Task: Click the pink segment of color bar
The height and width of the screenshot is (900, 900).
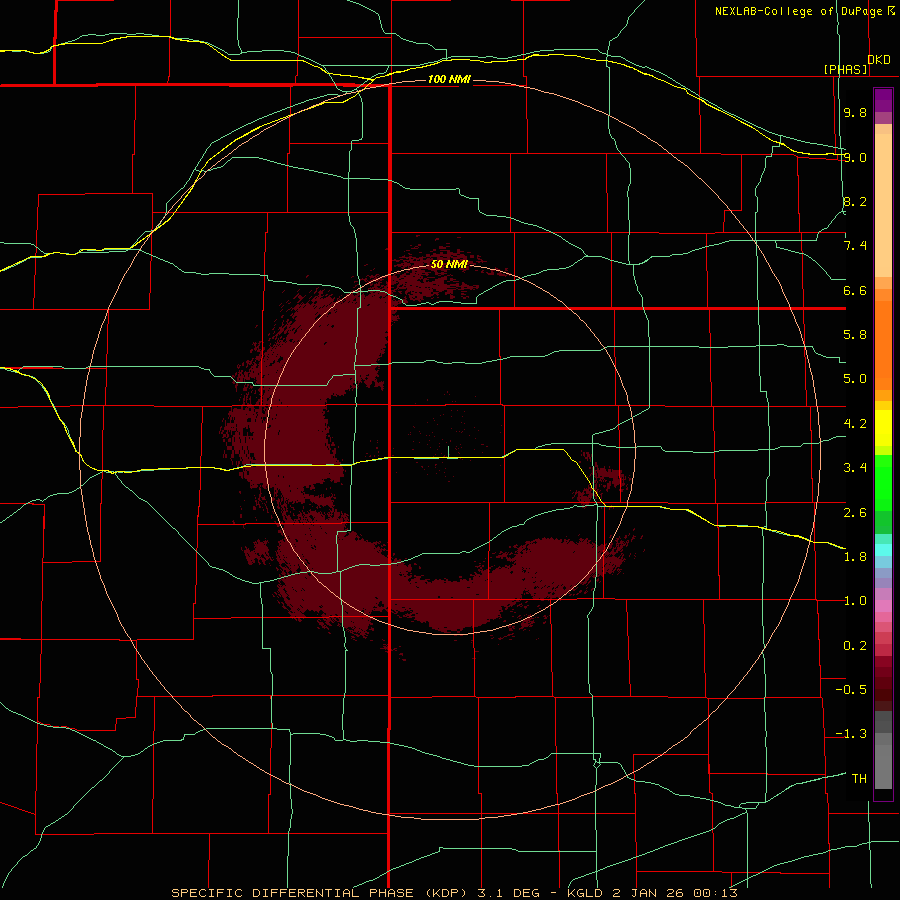Action: click(883, 606)
